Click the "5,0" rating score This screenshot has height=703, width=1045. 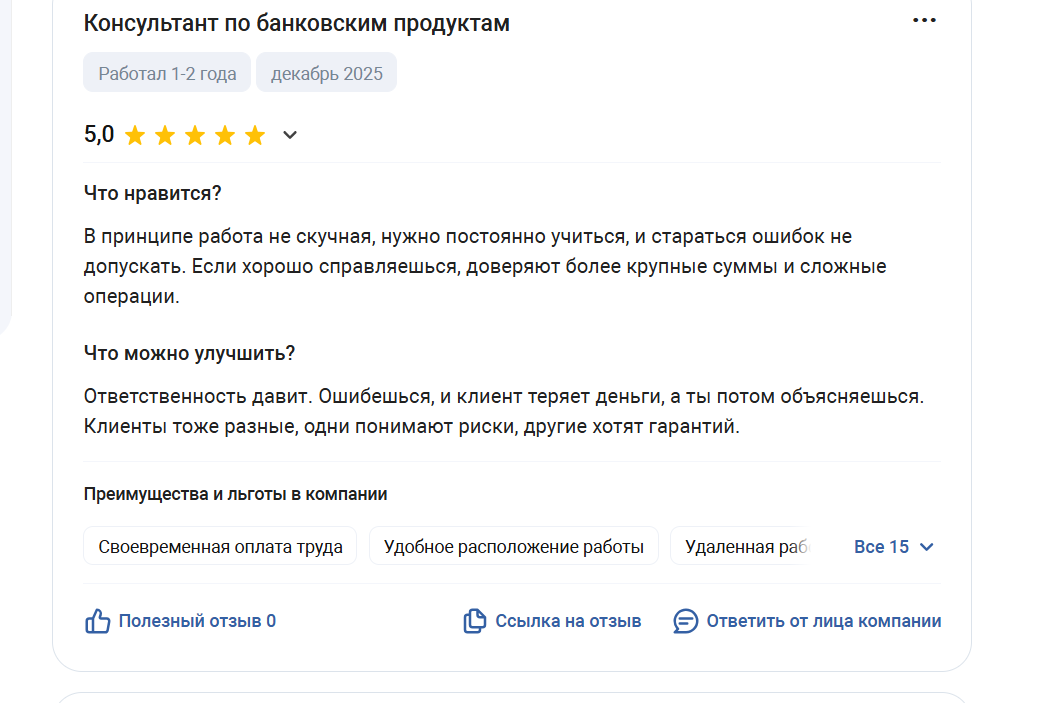click(x=99, y=135)
